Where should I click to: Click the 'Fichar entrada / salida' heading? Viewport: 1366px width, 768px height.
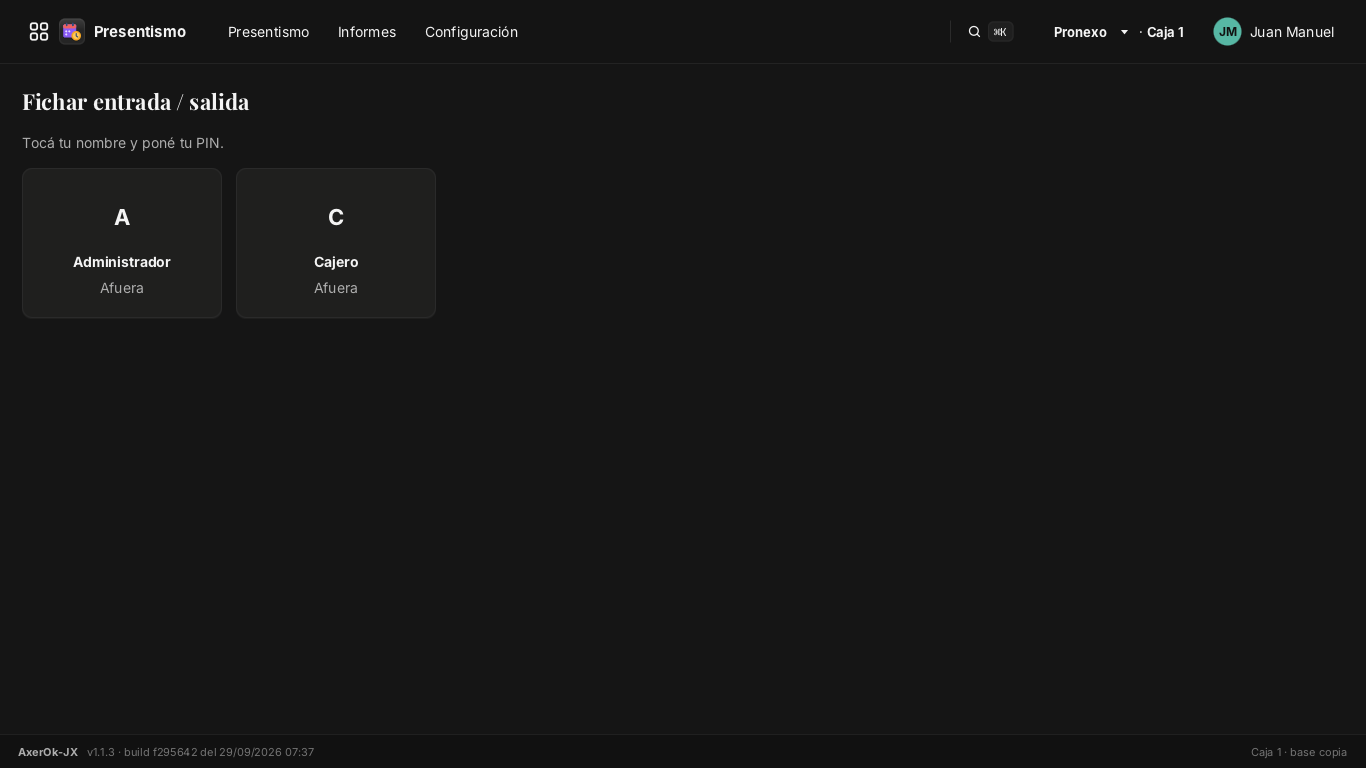coord(136,102)
